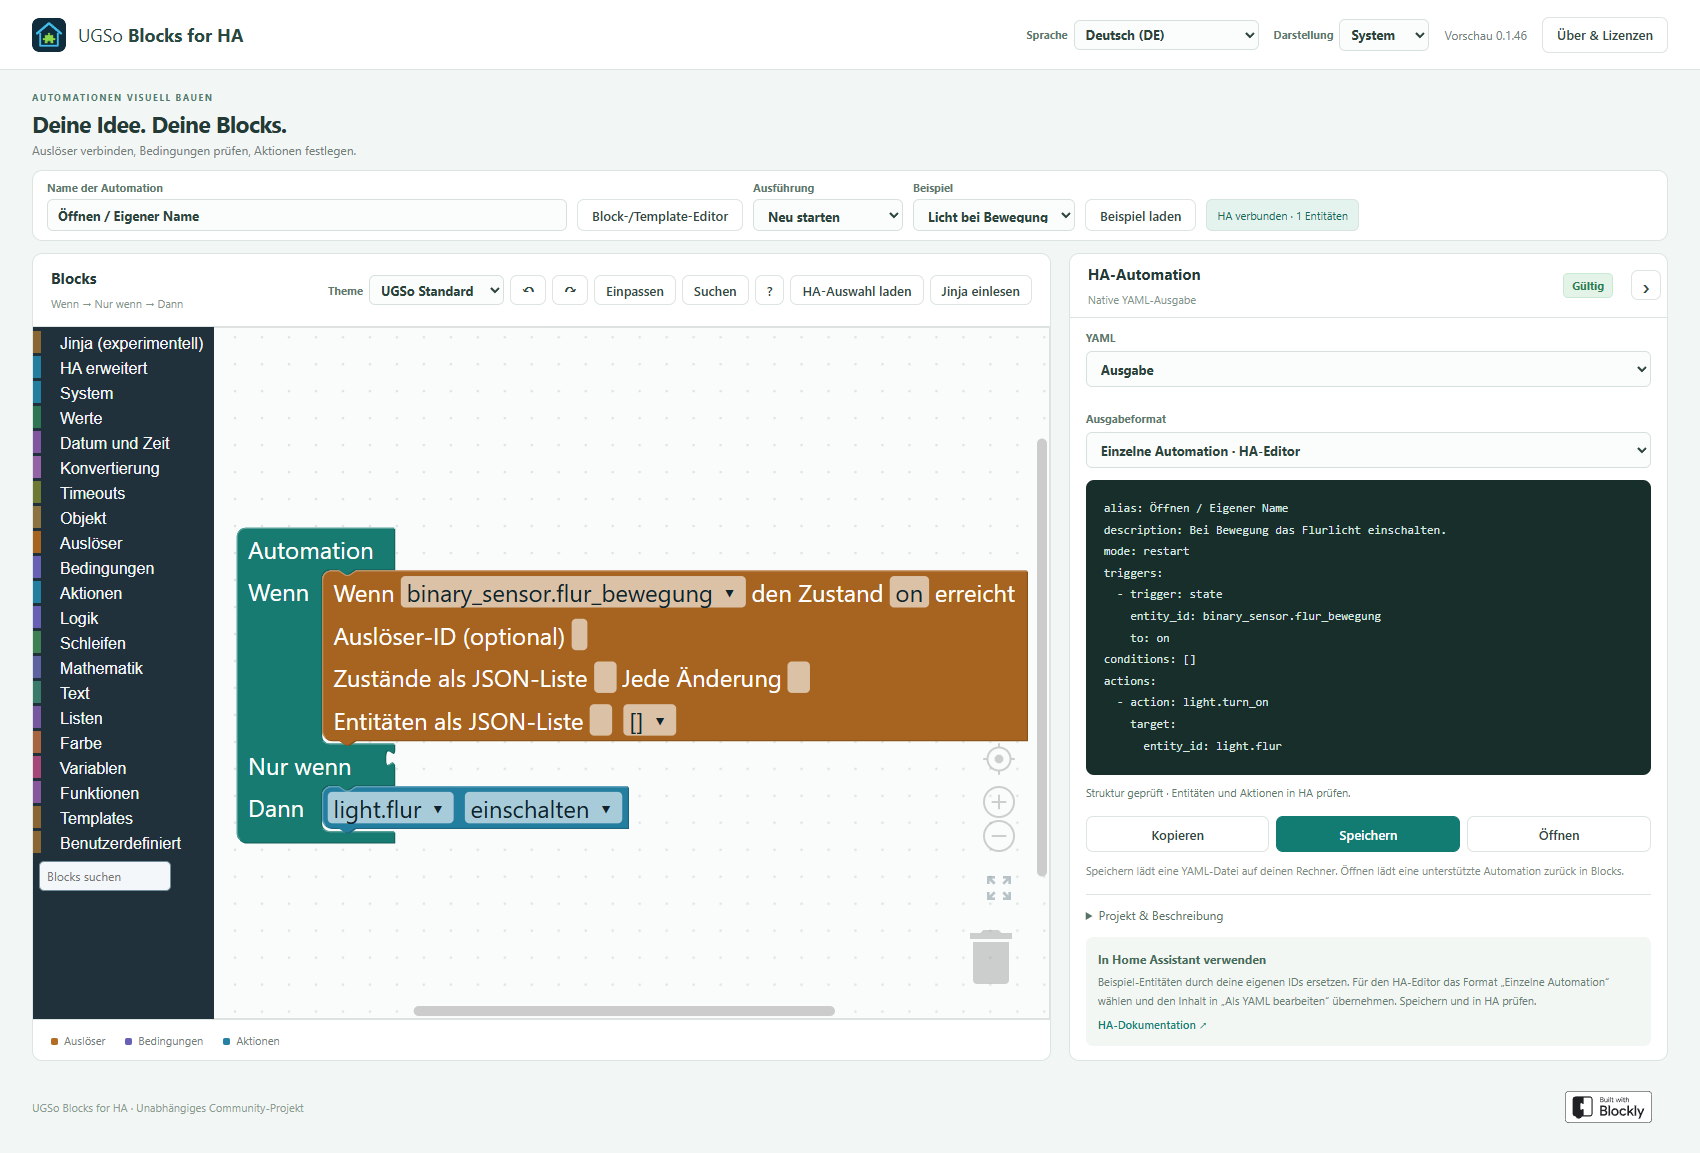
Task: Center the workspace with the crosshair icon
Action: 998,759
